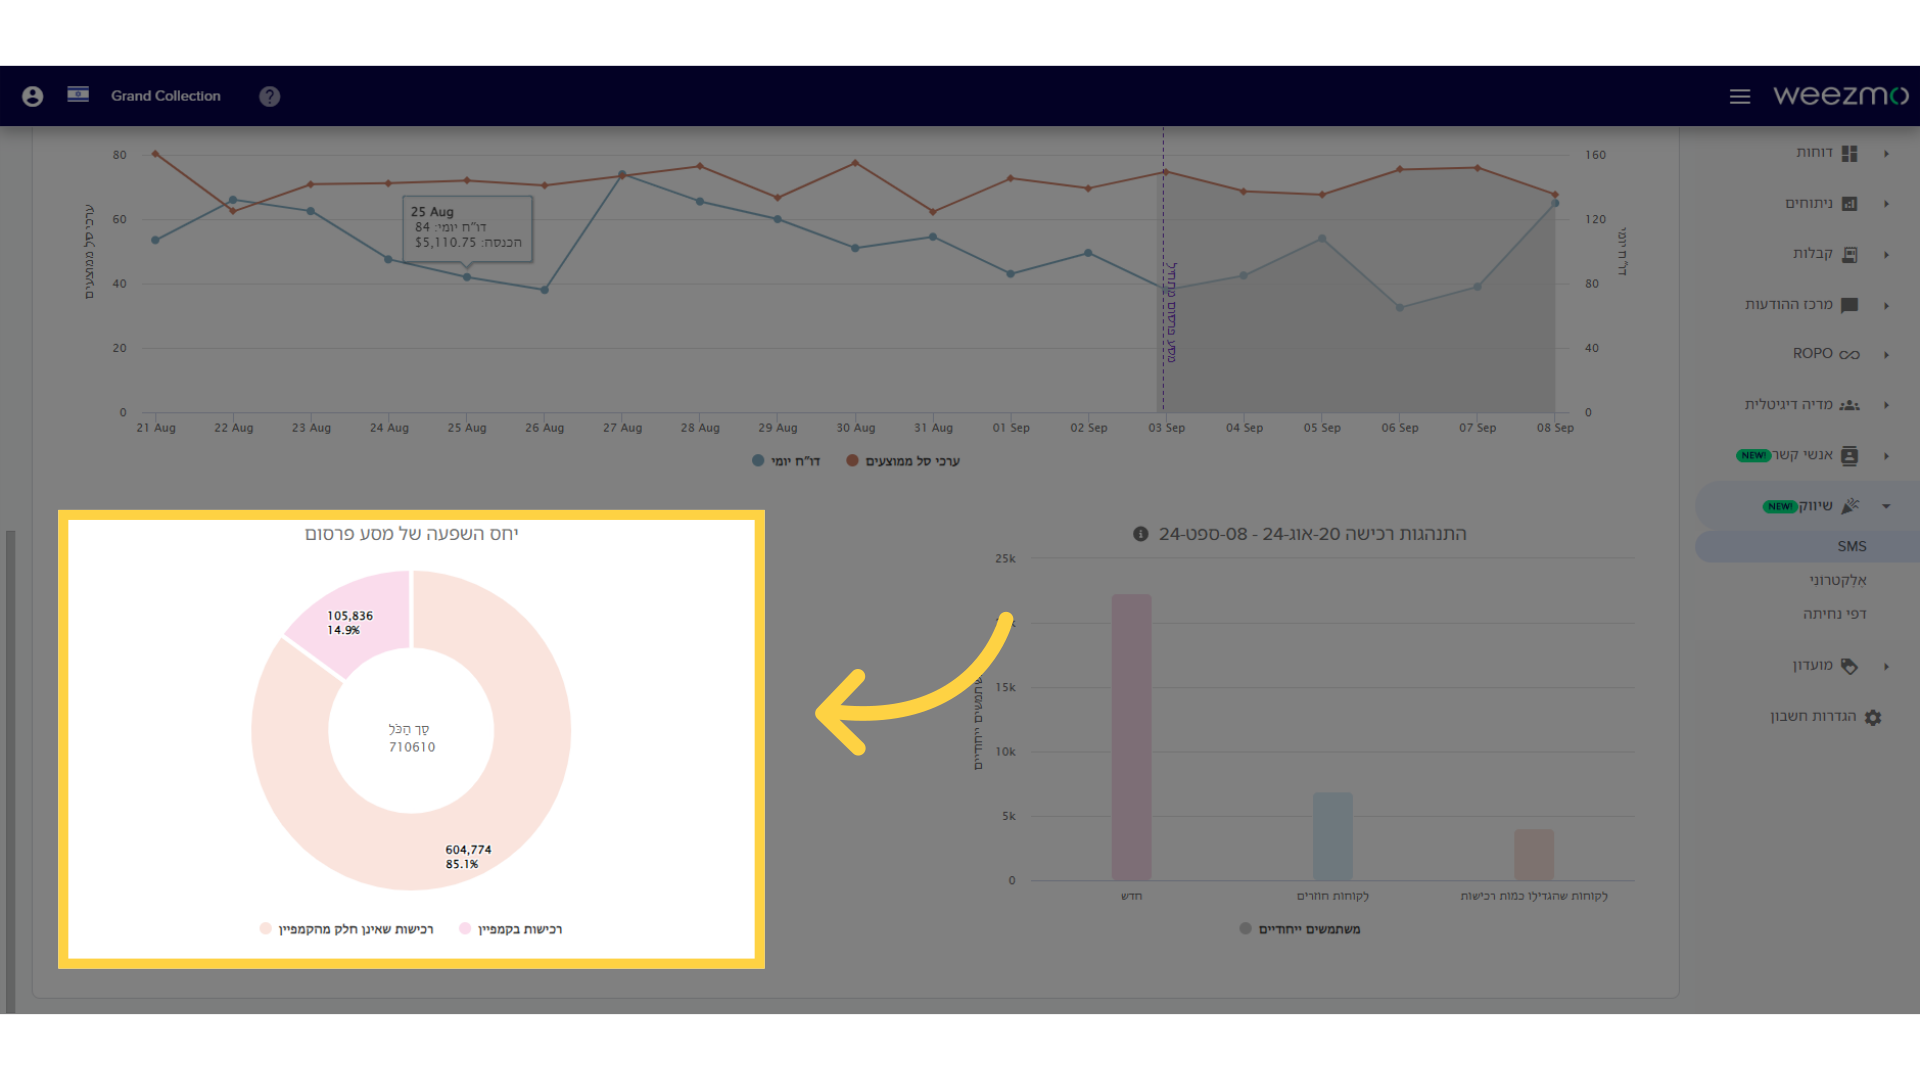Open the מועדון menu item
1920x1080 pixels.
click(1812, 665)
